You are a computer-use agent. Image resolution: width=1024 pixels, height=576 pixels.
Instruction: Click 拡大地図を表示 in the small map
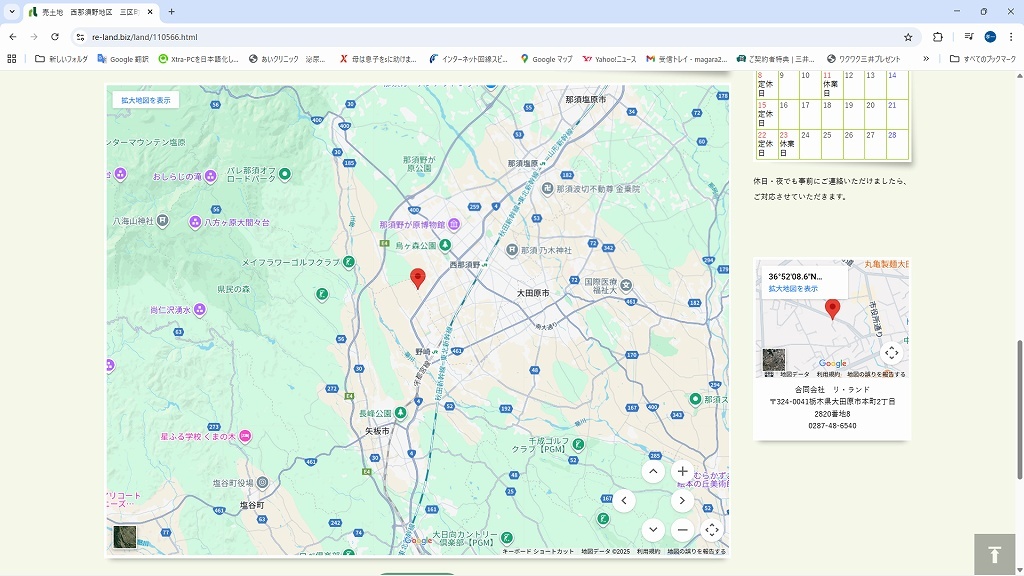point(793,288)
